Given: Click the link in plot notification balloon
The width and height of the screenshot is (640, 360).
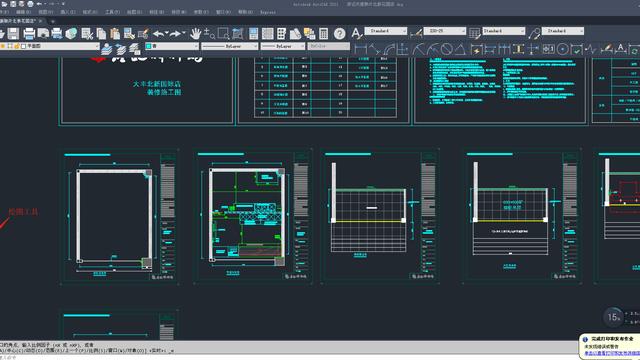Looking at the screenshot, I should pos(612,353).
